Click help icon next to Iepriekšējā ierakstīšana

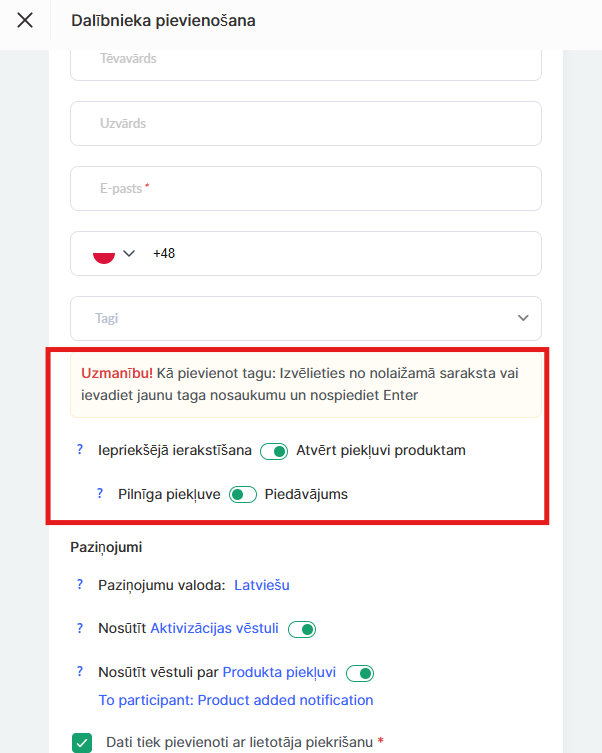click(80, 450)
